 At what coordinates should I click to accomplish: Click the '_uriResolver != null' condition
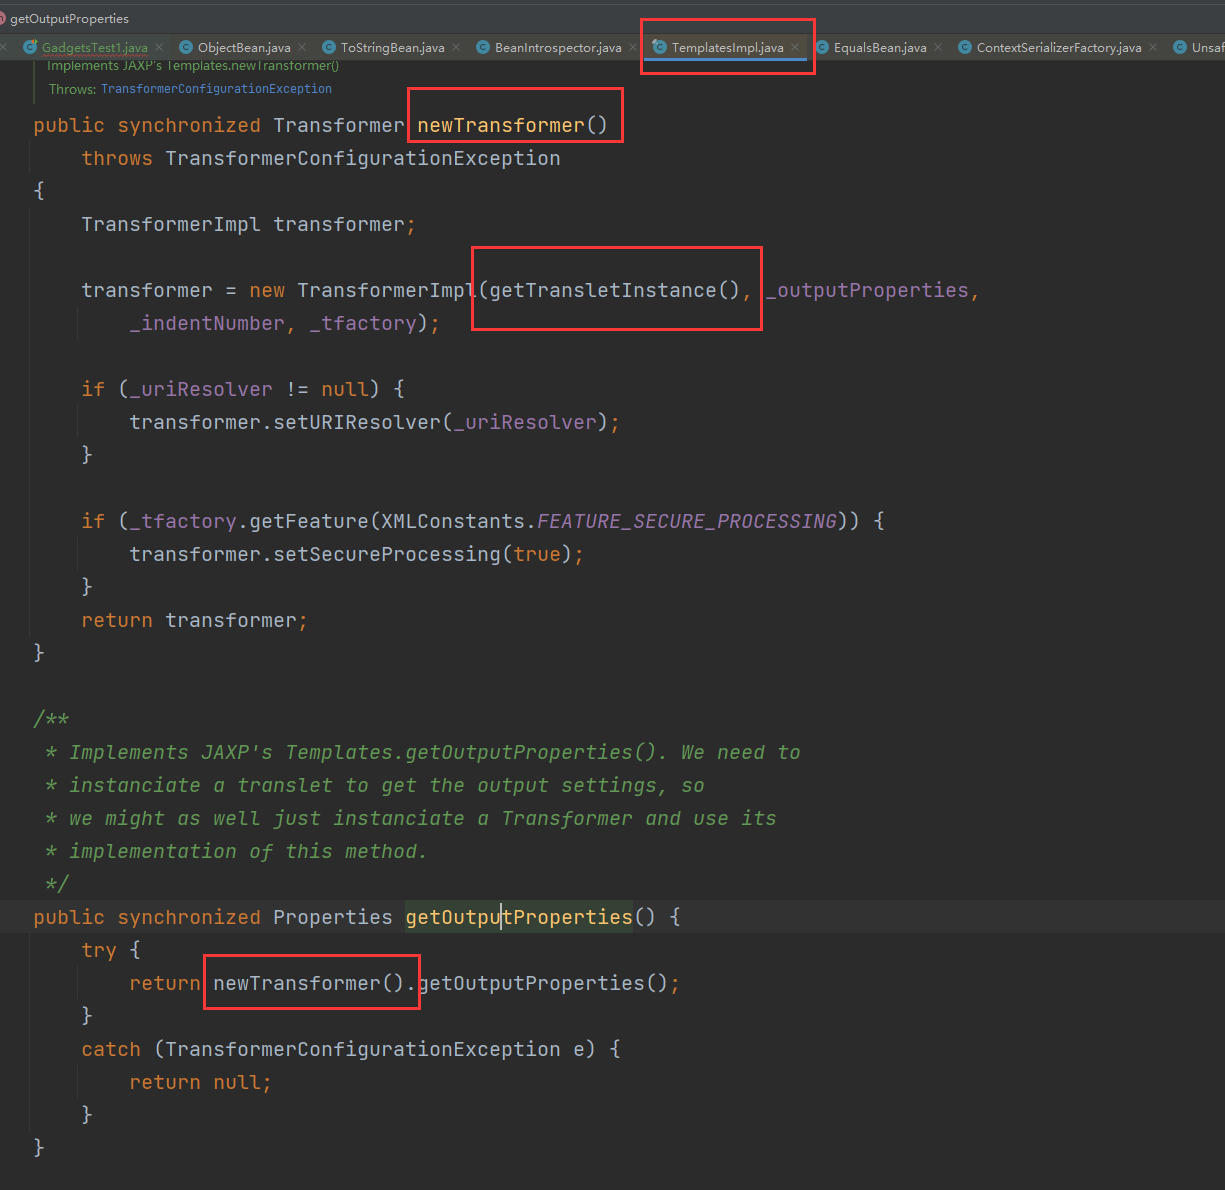coord(249,389)
